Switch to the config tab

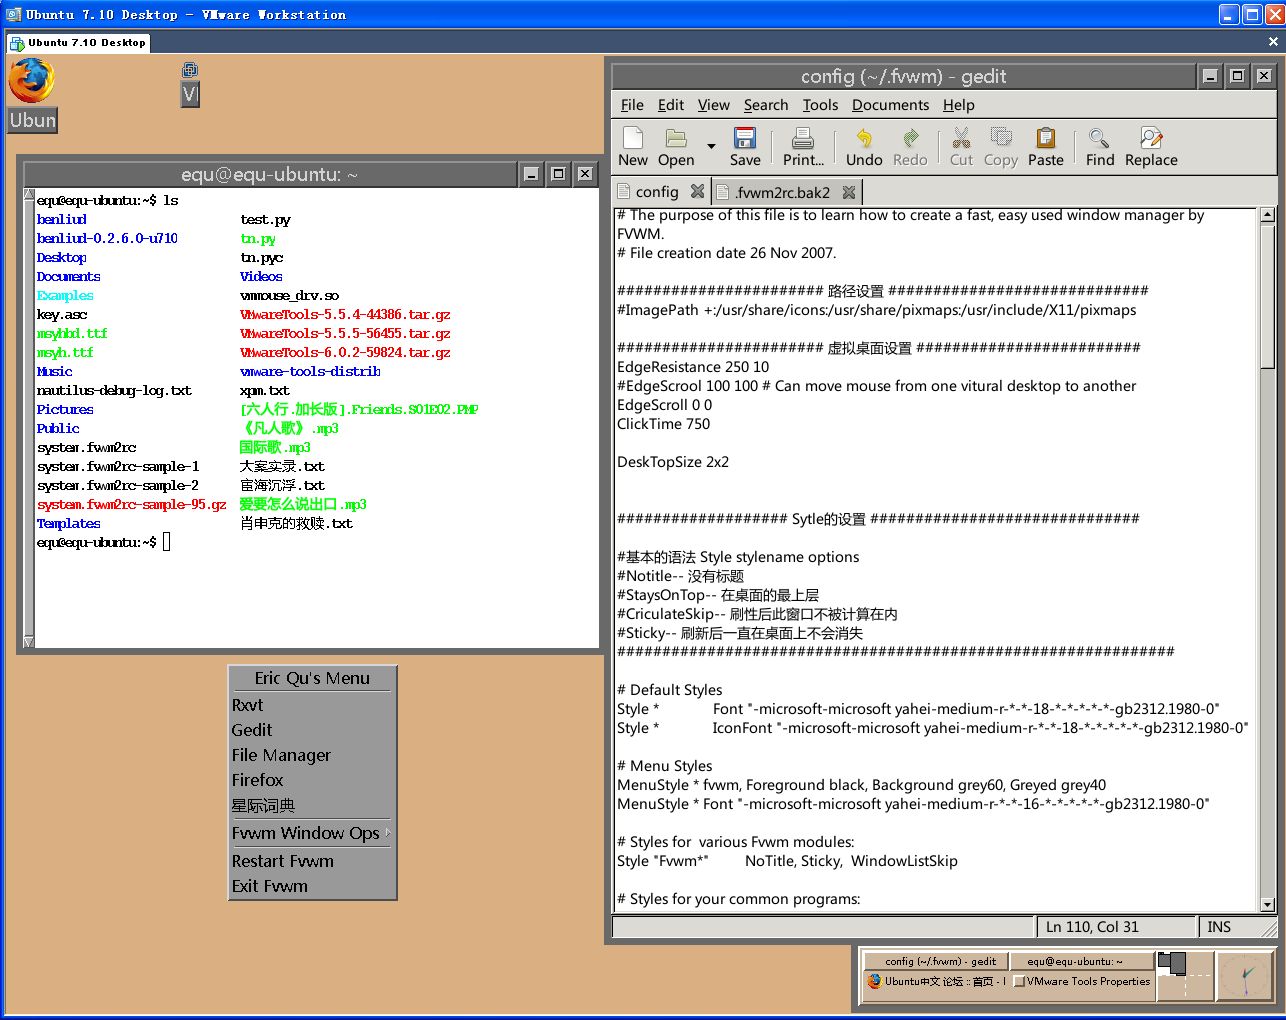[657, 192]
